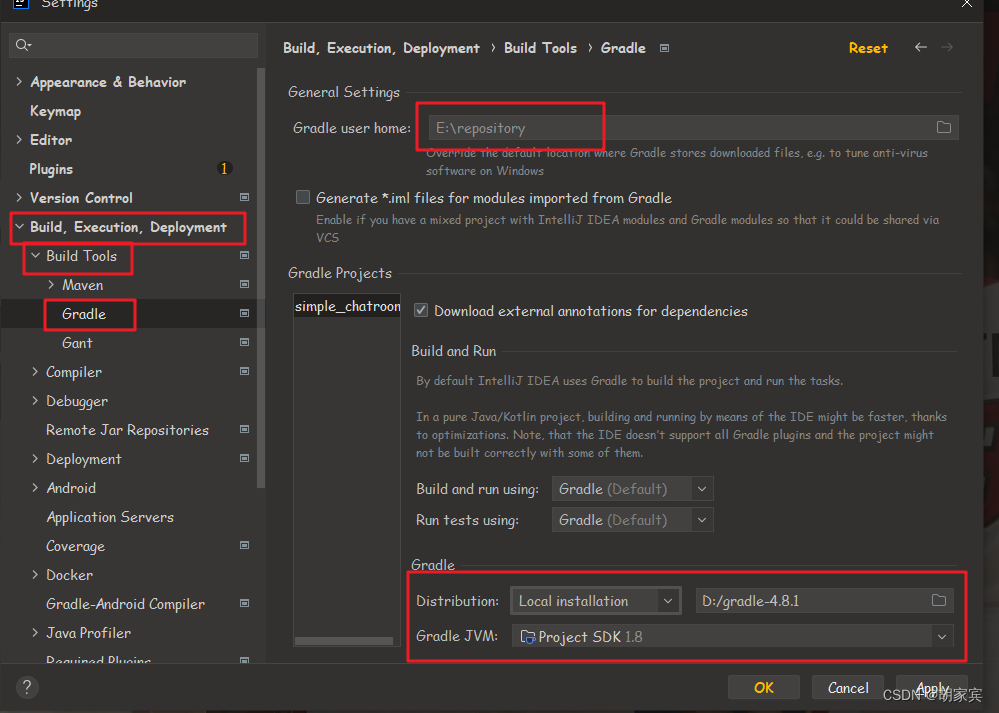This screenshot has height=713, width=999.
Task: Click the Reset link
Action: tap(867, 47)
